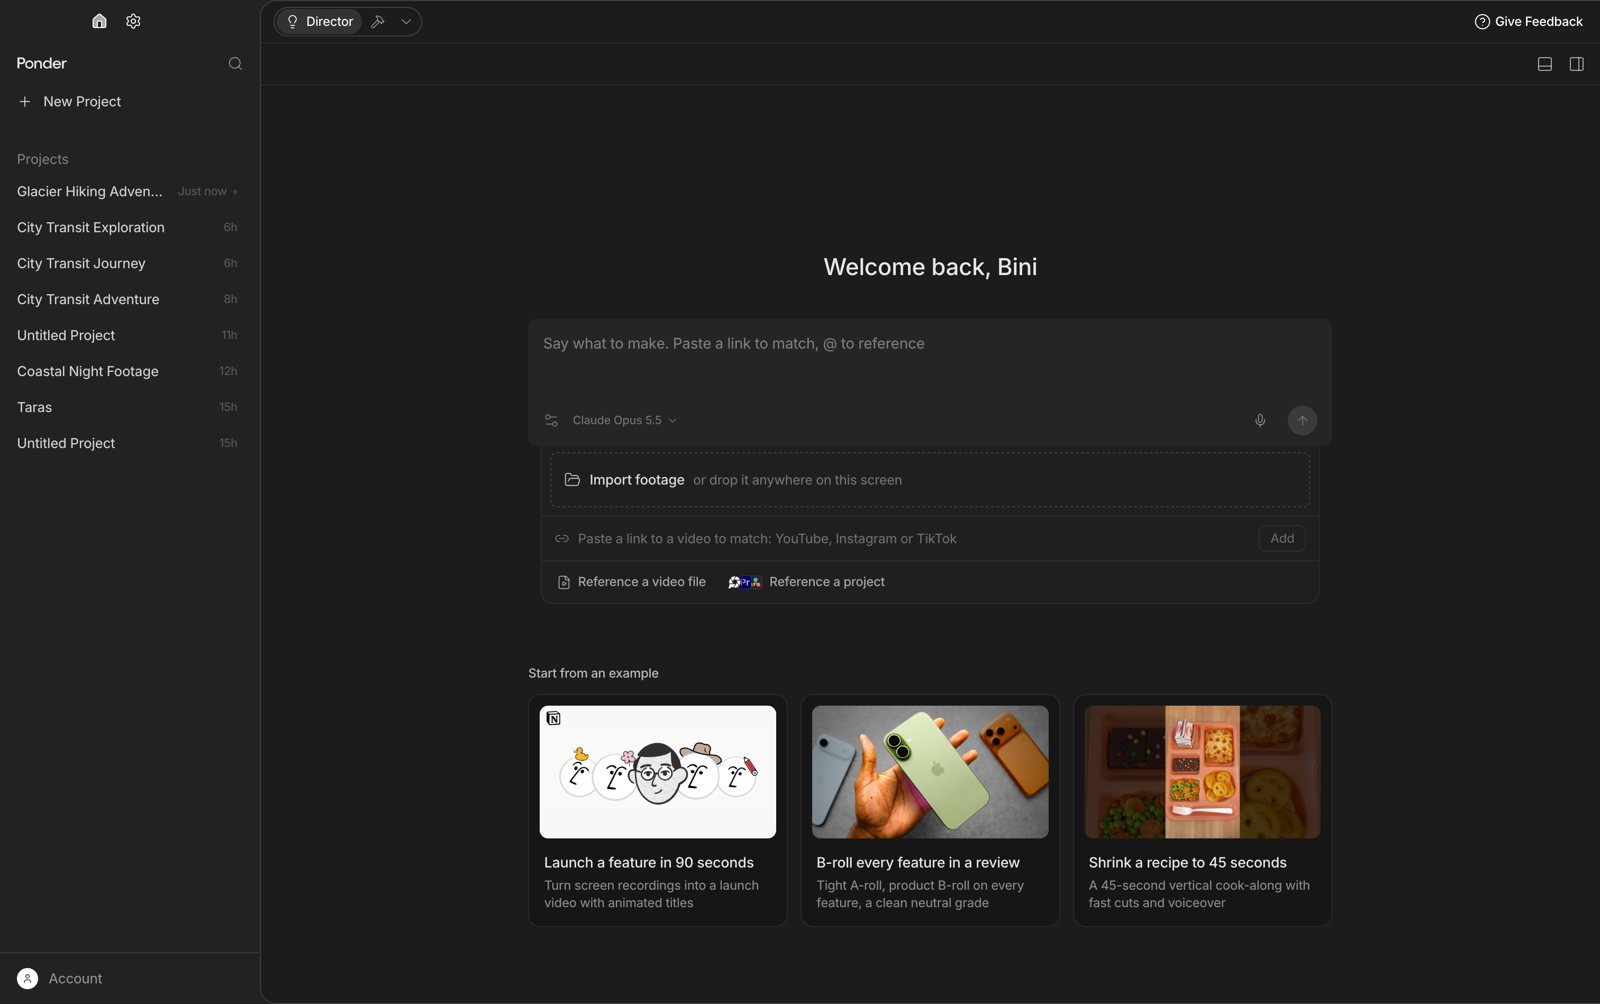Click the video file document icon
Viewport: 1600px width, 1004px height.
[564, 582]
